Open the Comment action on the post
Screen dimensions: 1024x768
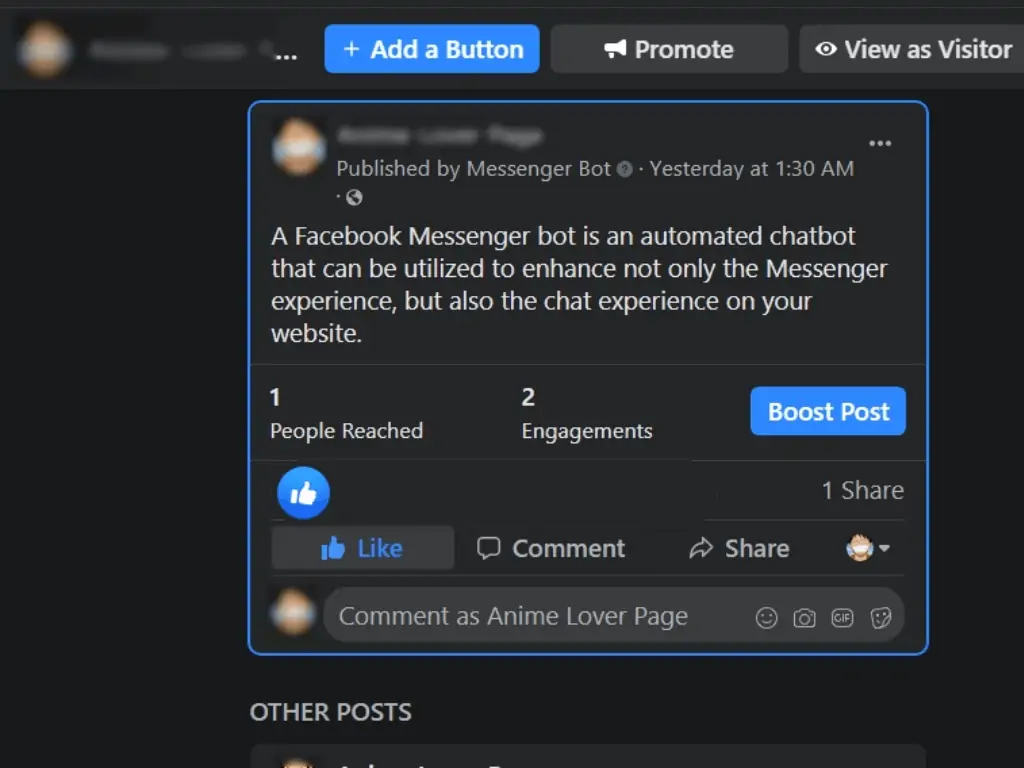(x=551, y=549)
